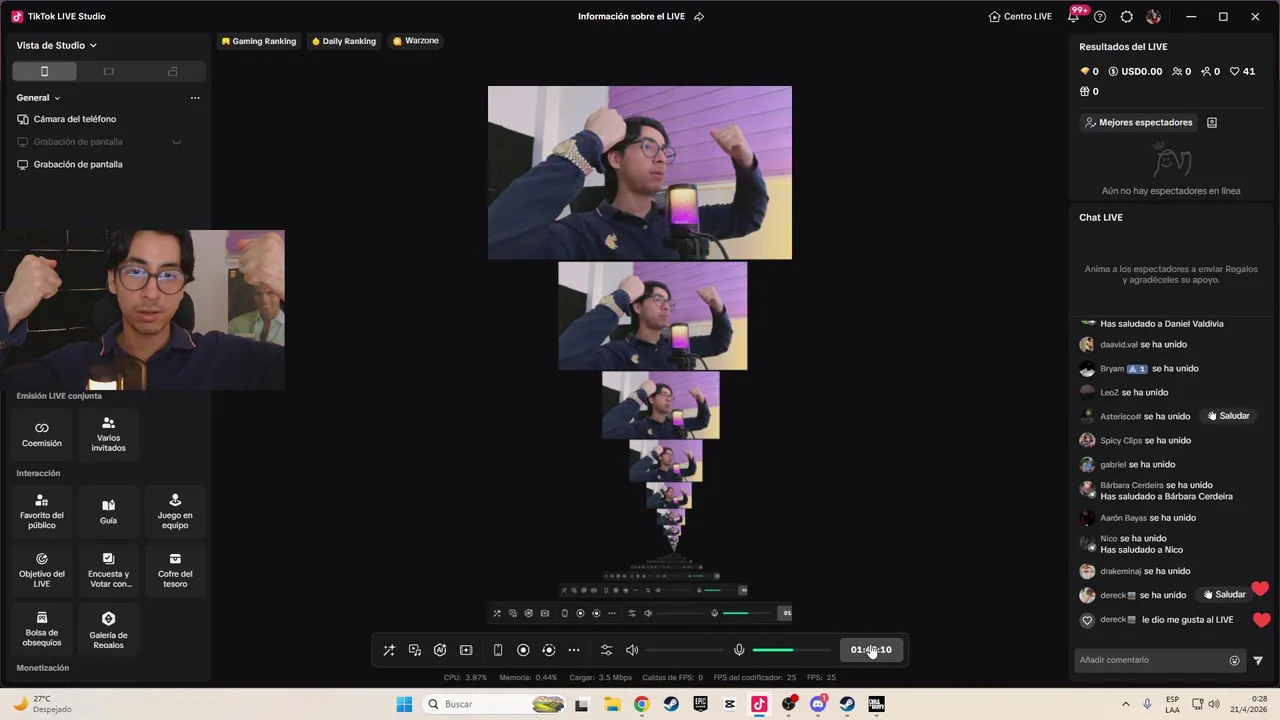Open the General scene three-dot menu
The width and height of the screenshot is (1280, 720).
click(x=195, y=98)
